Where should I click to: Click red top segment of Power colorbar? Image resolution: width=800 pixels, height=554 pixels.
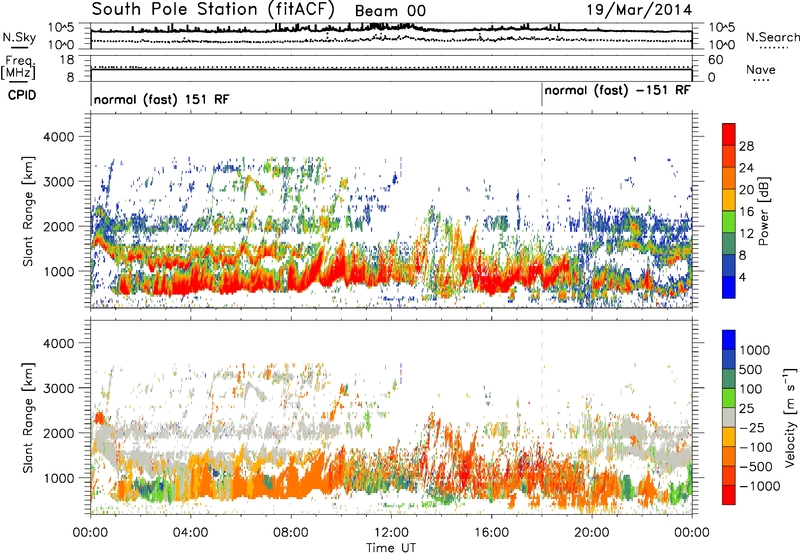(729, 134)
